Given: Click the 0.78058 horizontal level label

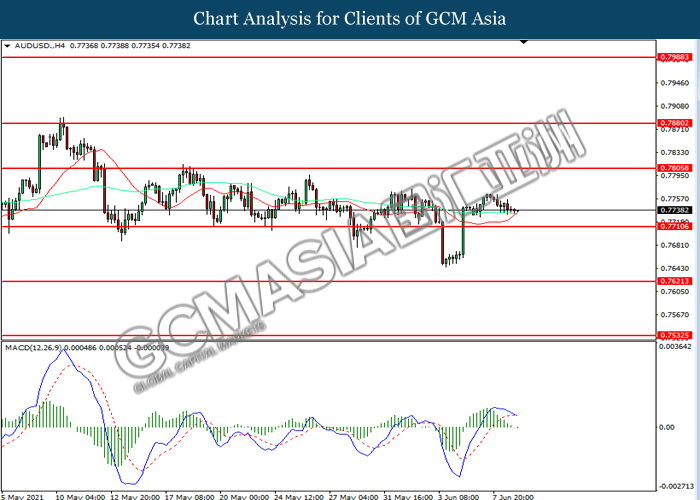Looking at the screenshot, I should (x=675, y=168).
